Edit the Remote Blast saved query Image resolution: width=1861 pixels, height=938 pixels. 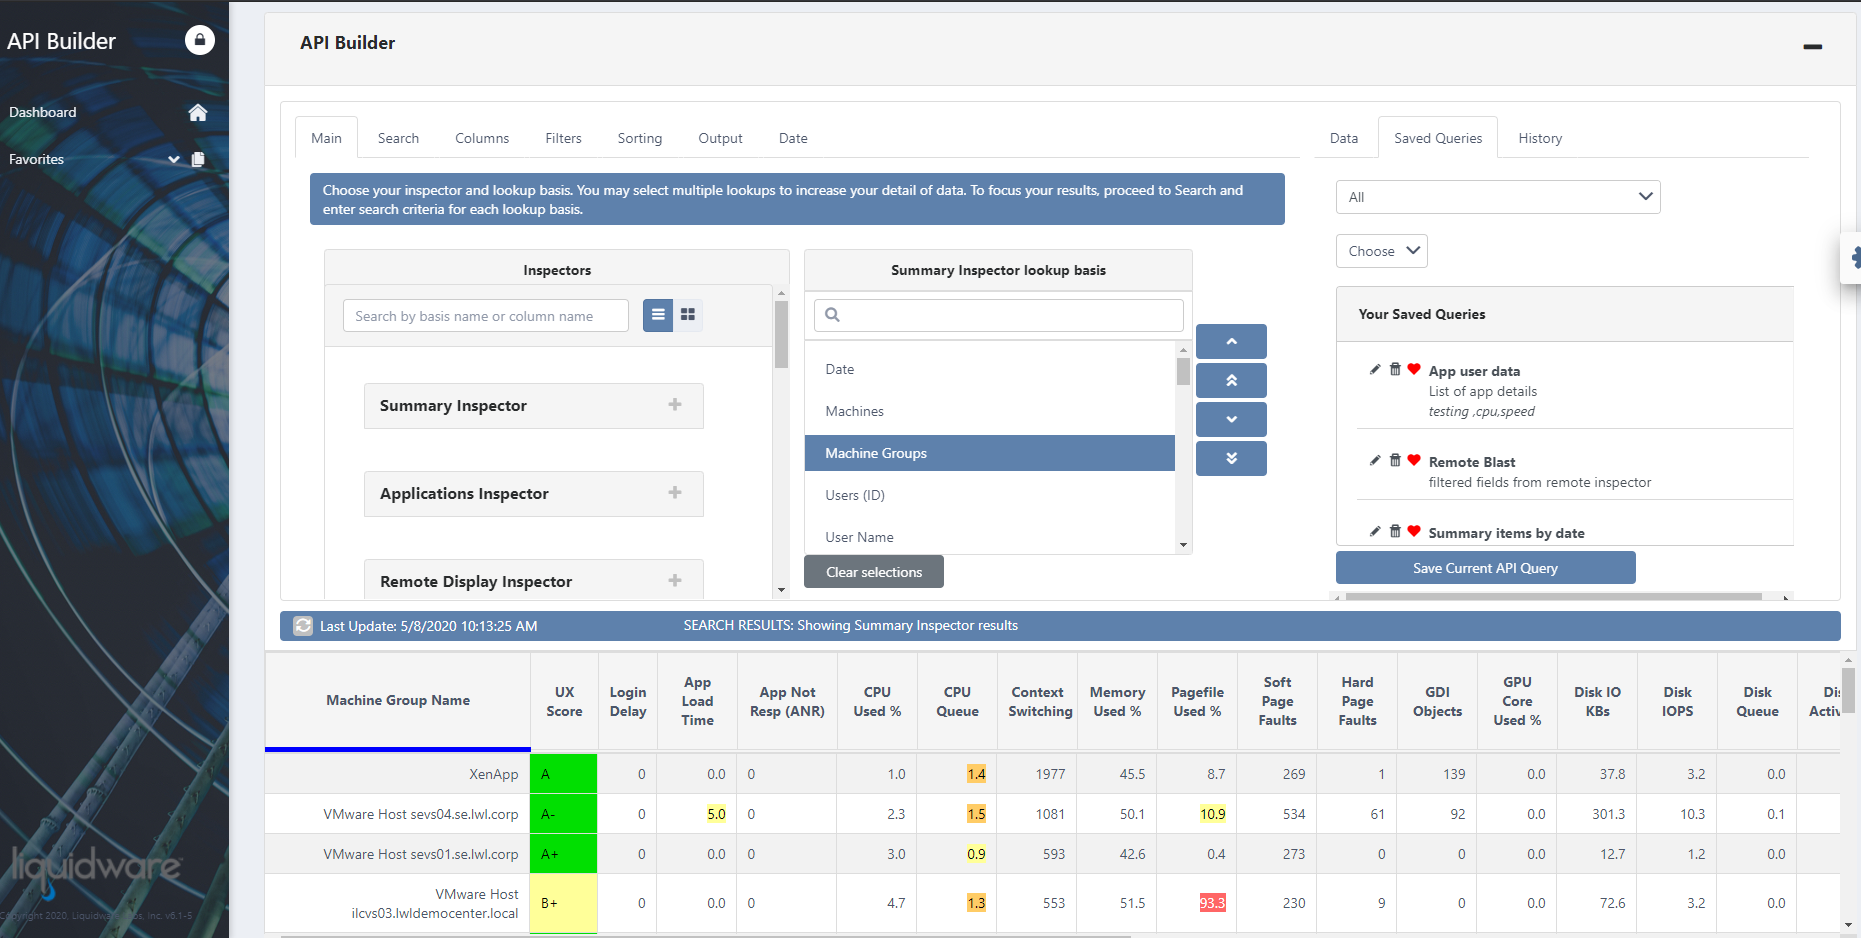pyautogui.click(x=1375, y=460)
